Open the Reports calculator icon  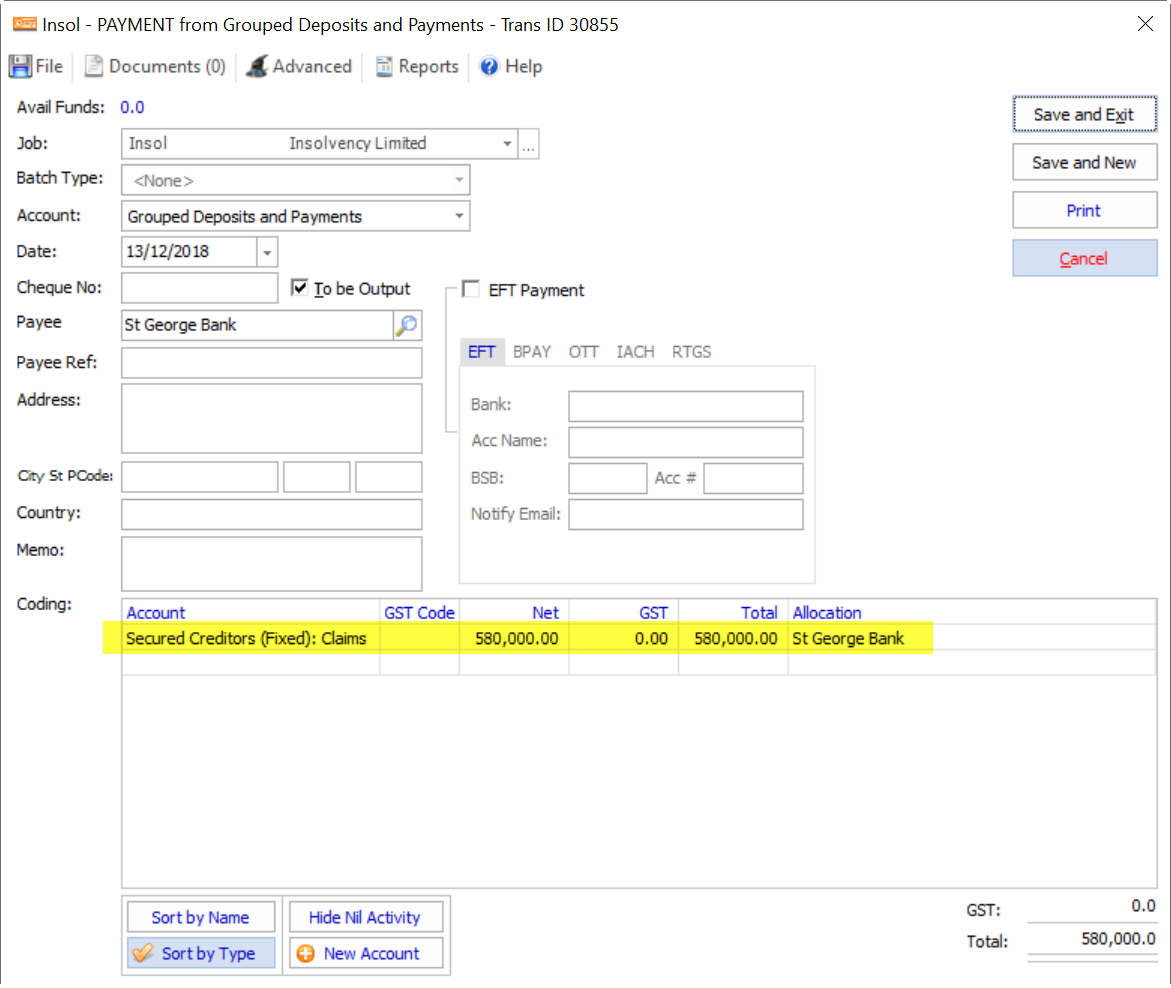tap(384, 66)
